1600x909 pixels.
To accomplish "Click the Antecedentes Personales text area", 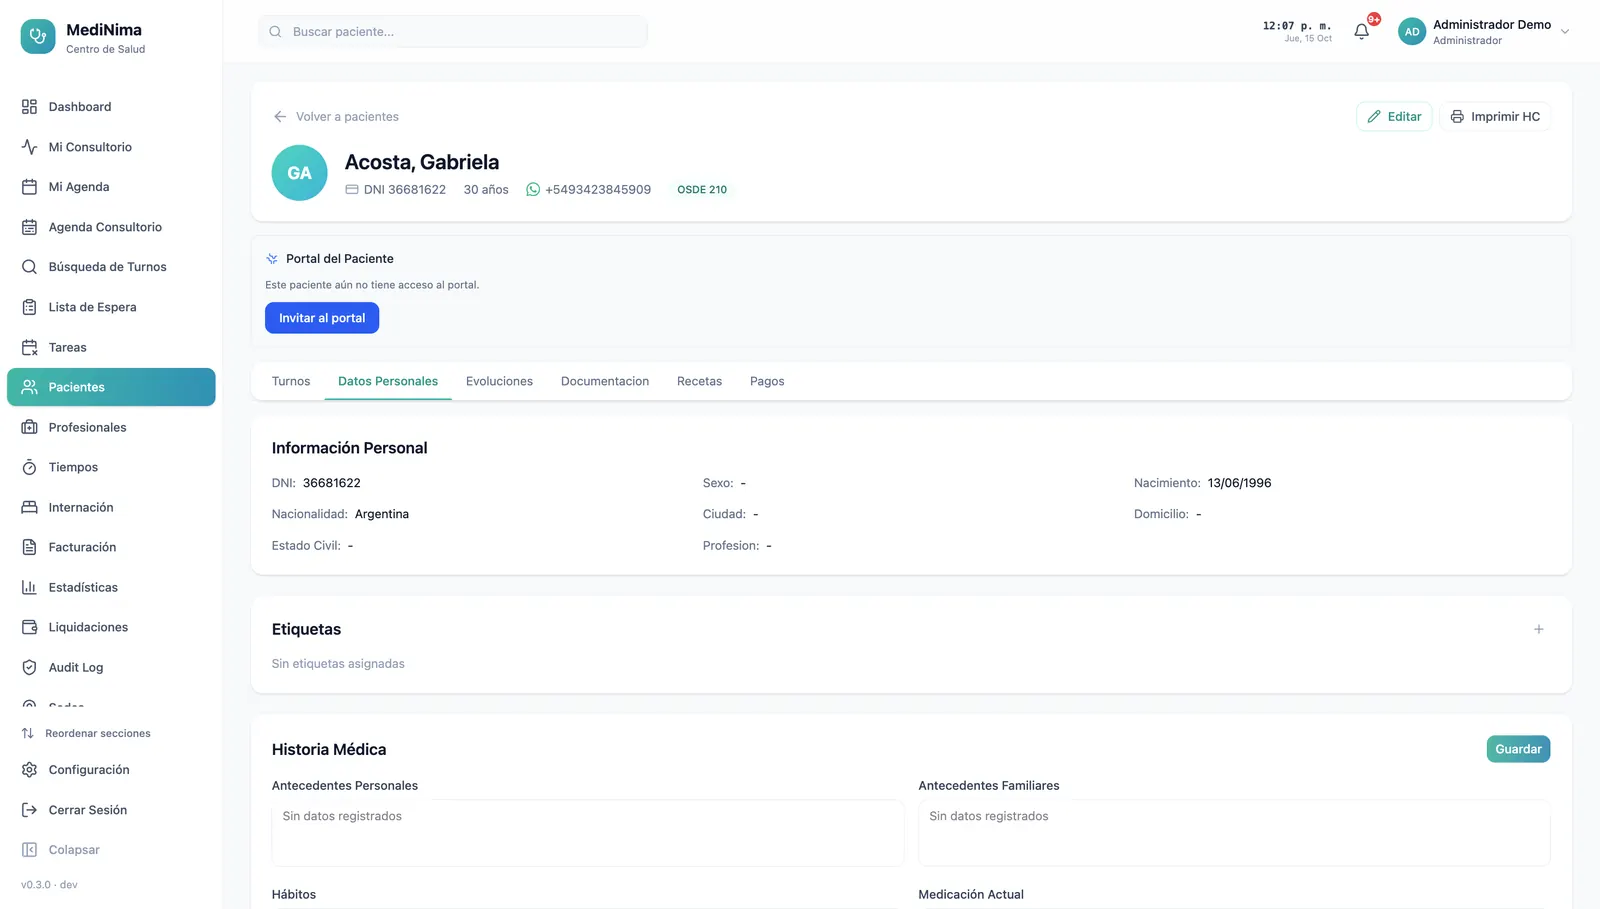I will [x=588, y=833].
